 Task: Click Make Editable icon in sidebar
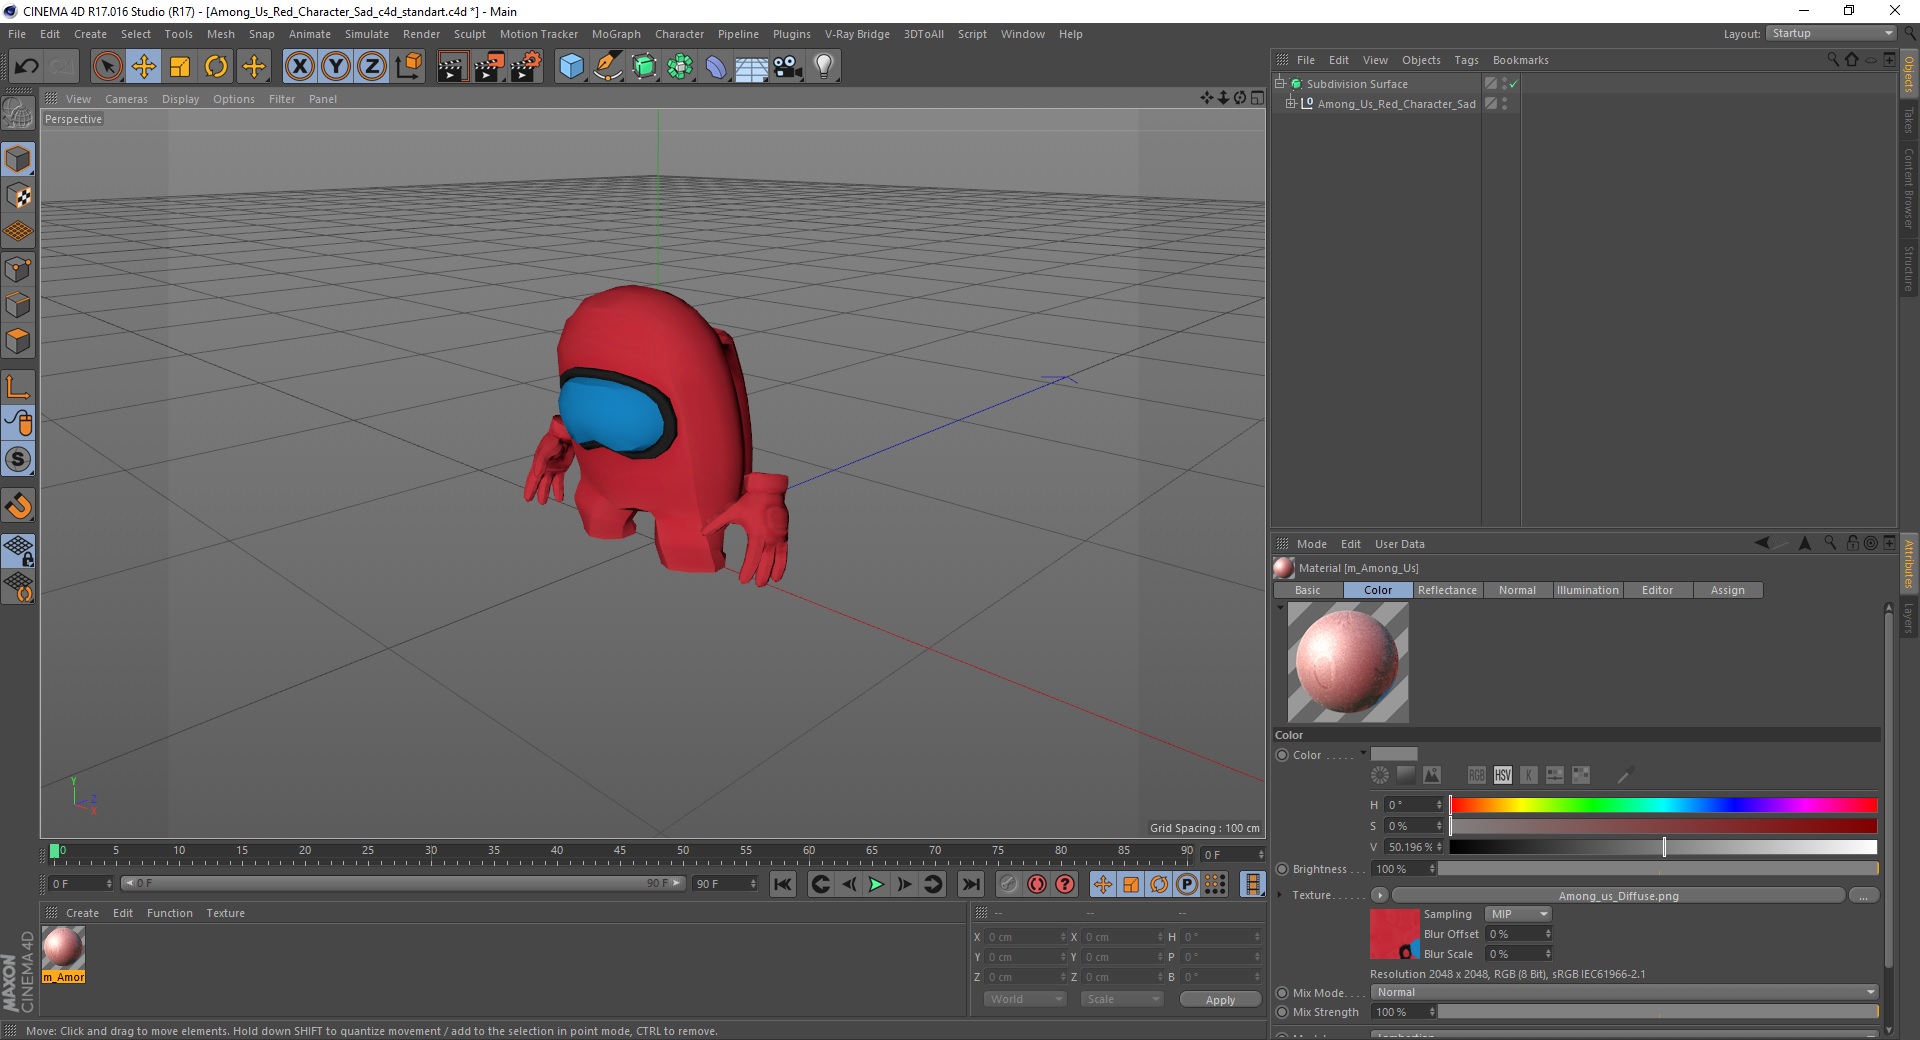click(x=18, y=114)
